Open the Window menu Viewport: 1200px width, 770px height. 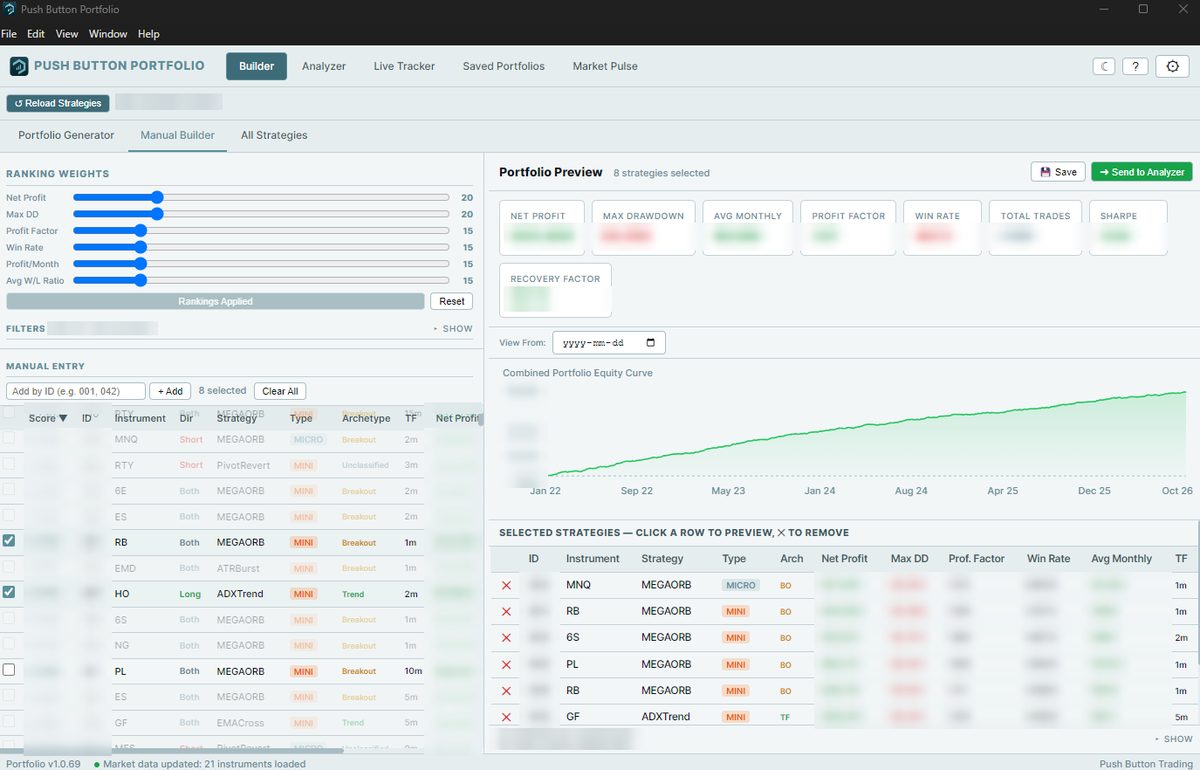click(x=108, y=34)
